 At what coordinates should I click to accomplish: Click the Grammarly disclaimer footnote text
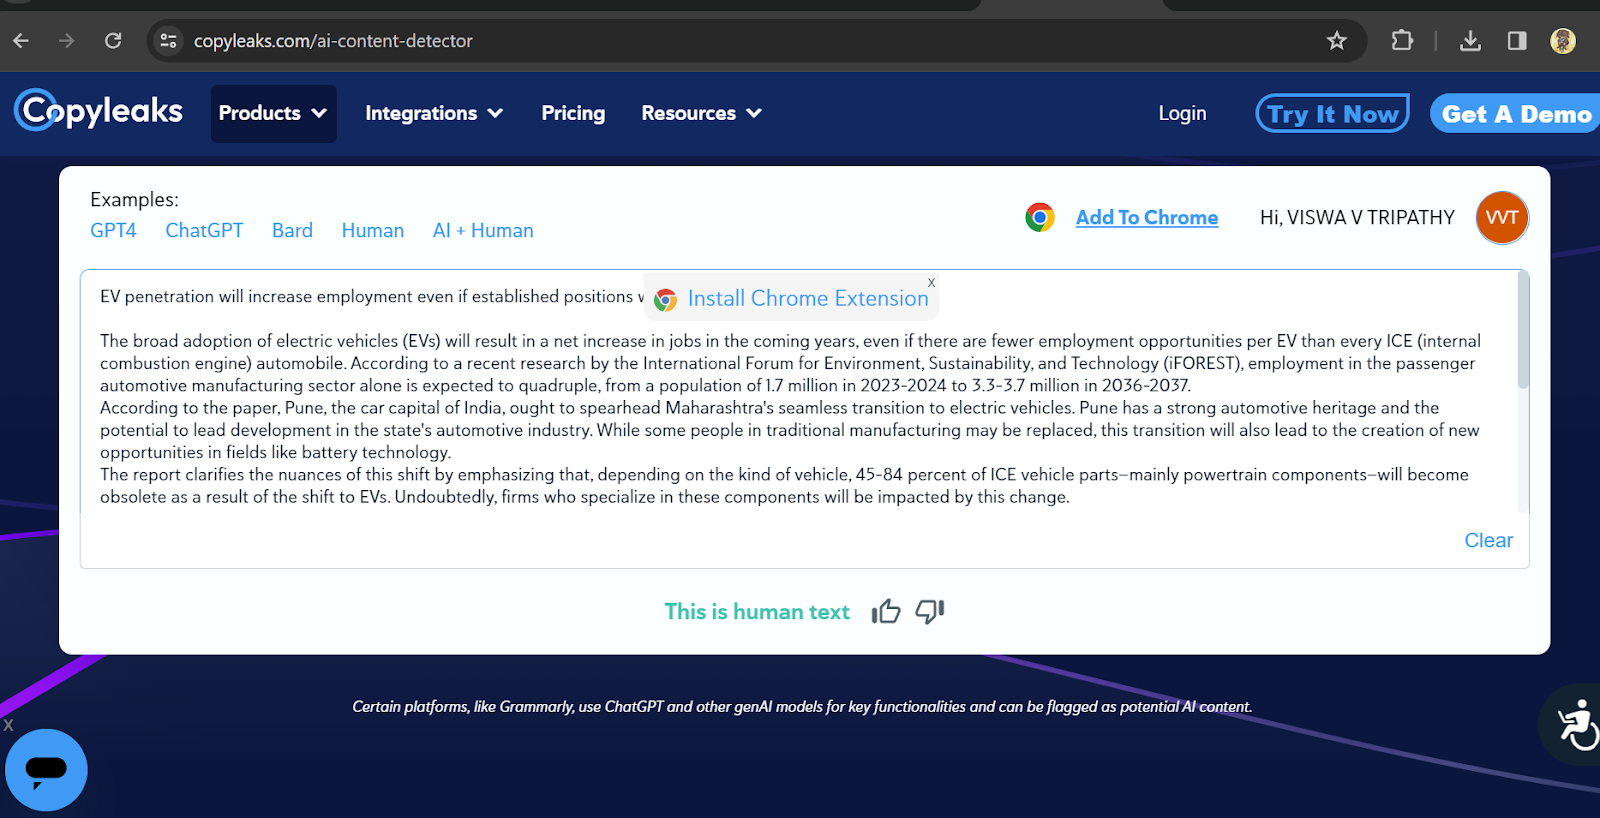pyautogui.click(x=802, y=706)
